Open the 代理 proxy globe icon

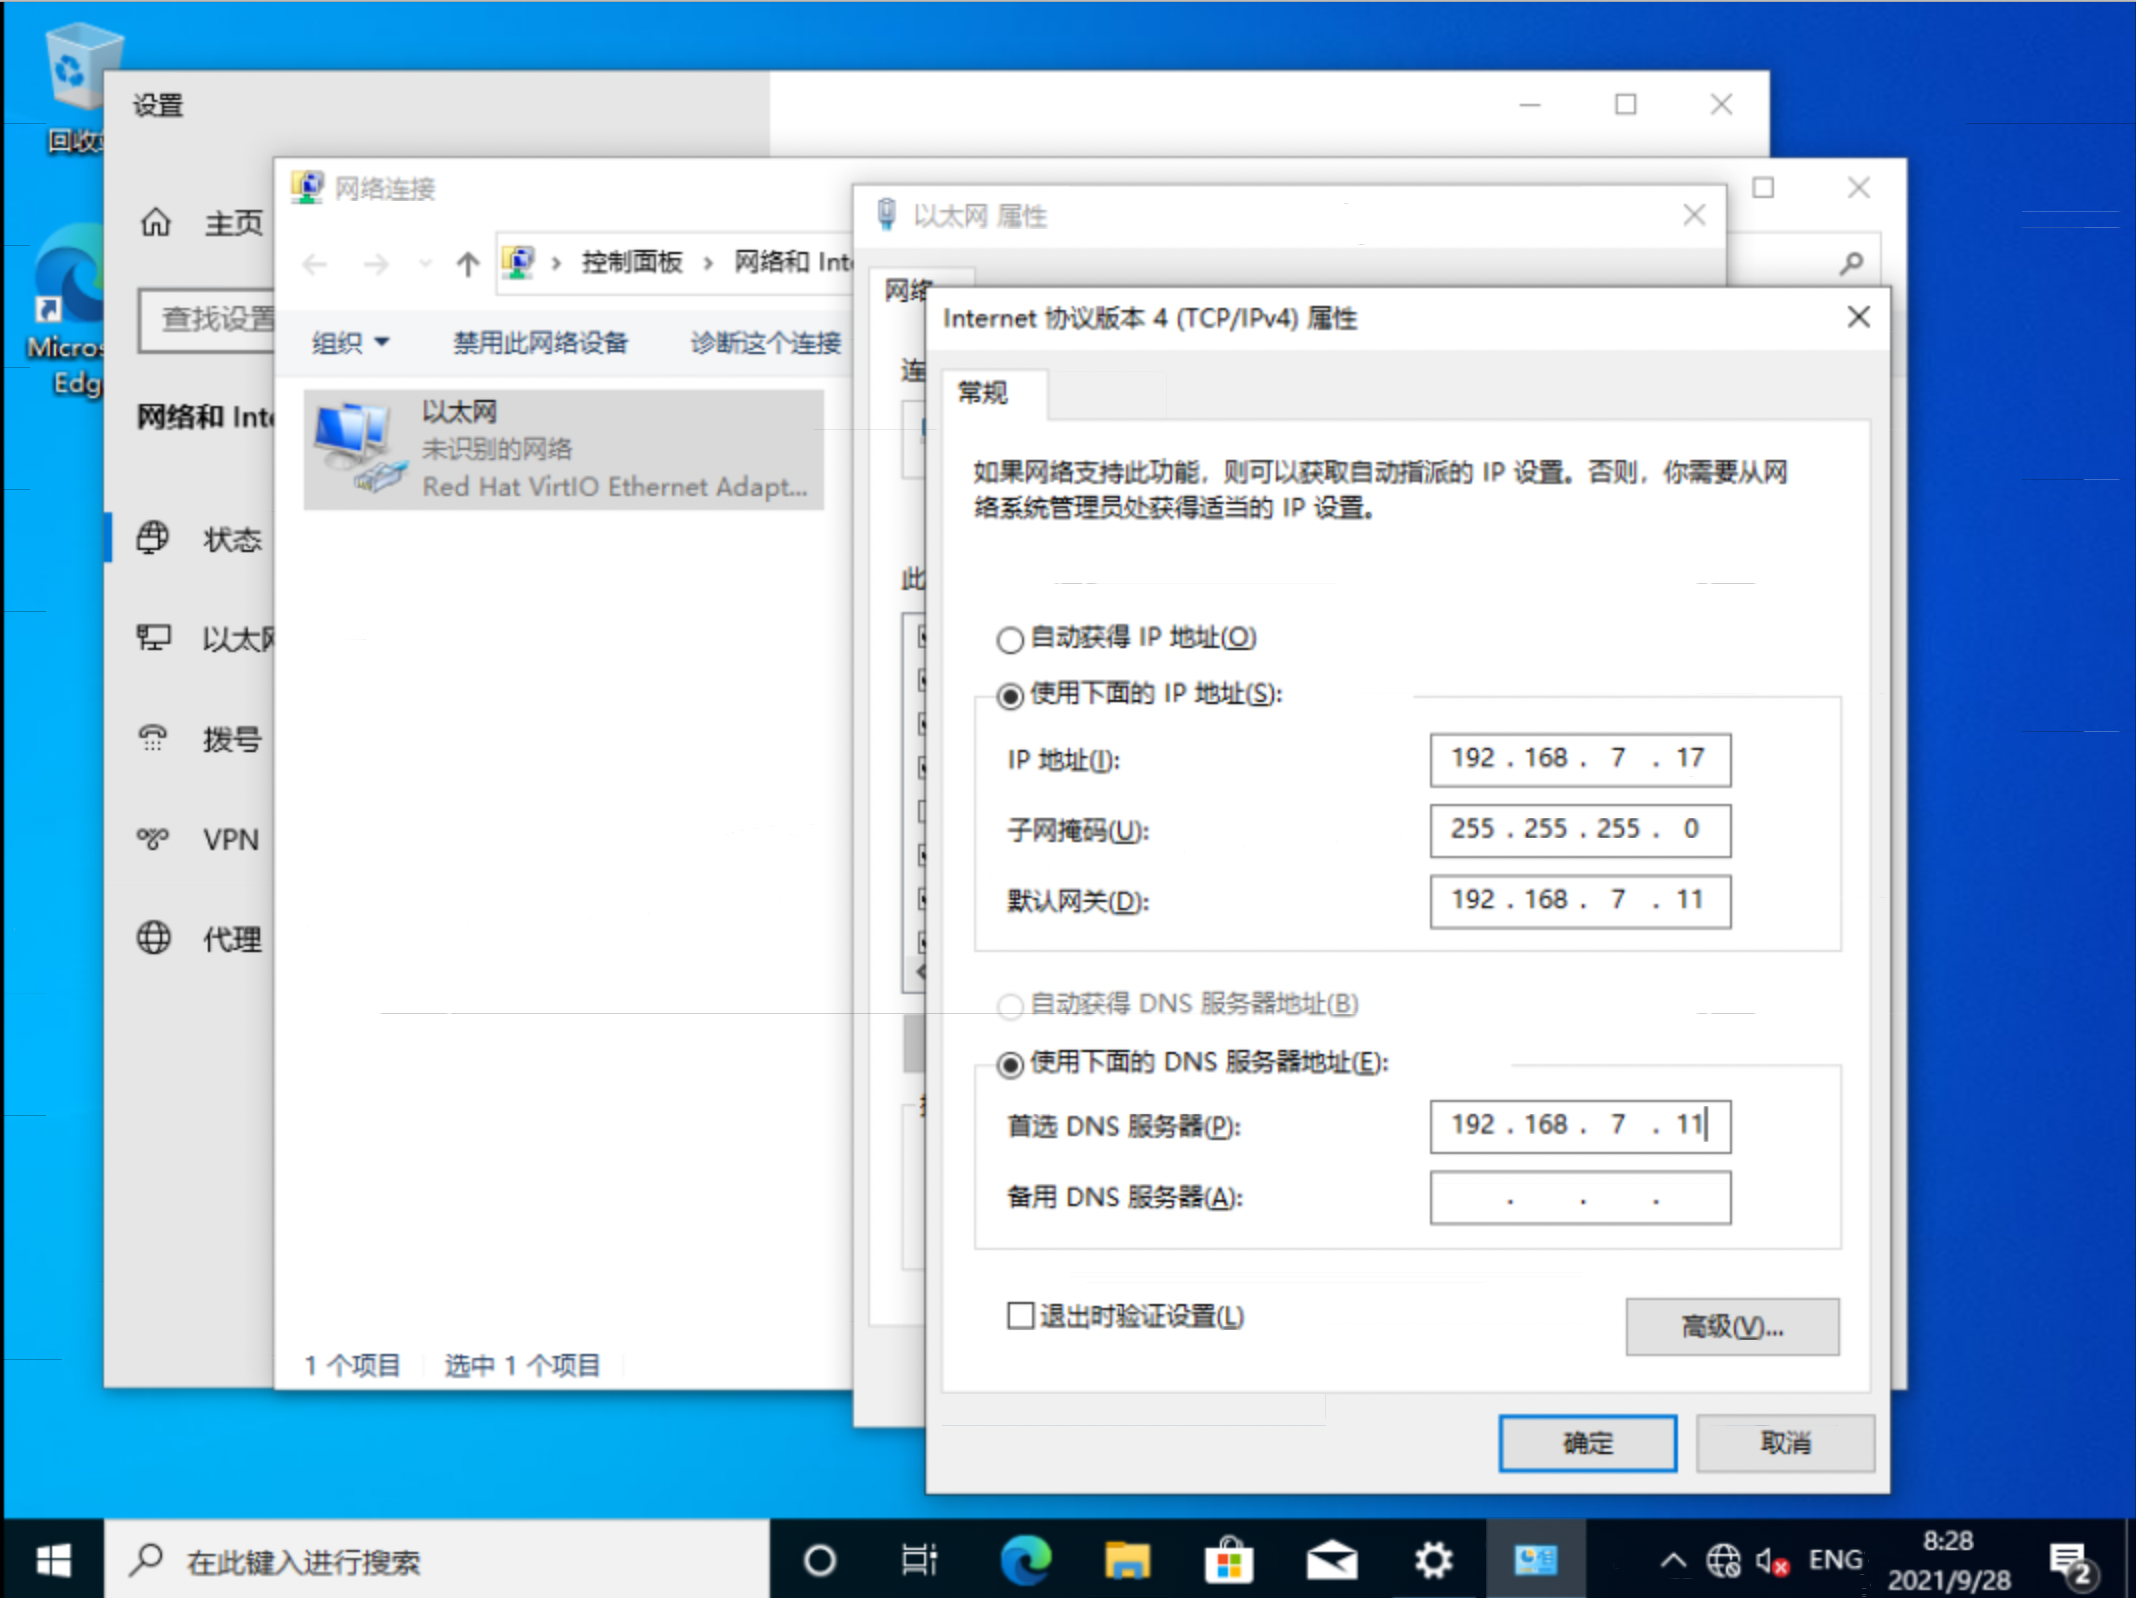153,938
